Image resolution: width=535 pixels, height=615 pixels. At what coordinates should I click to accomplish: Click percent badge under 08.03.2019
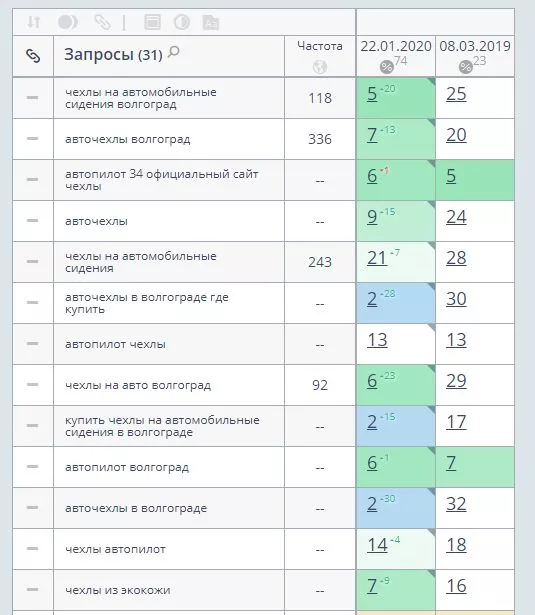[x=466, y=67]
